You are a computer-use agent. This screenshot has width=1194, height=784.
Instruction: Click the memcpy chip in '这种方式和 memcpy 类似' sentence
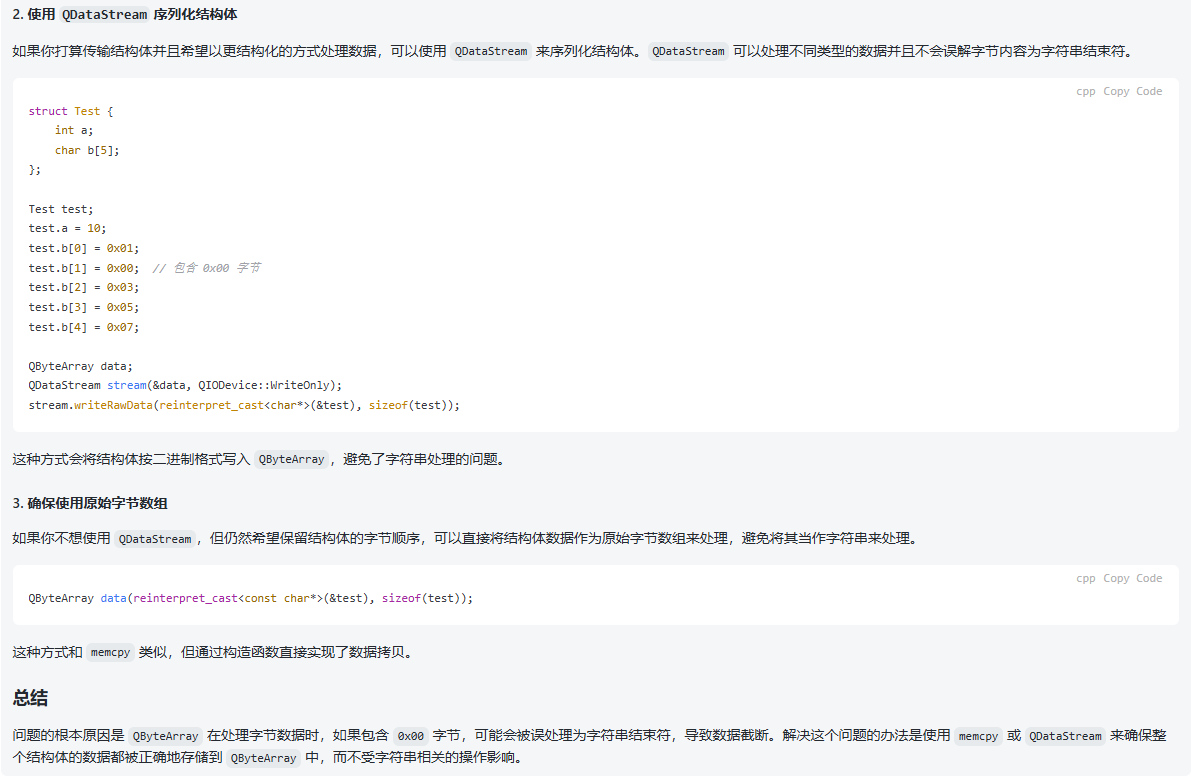click(110, 653)
